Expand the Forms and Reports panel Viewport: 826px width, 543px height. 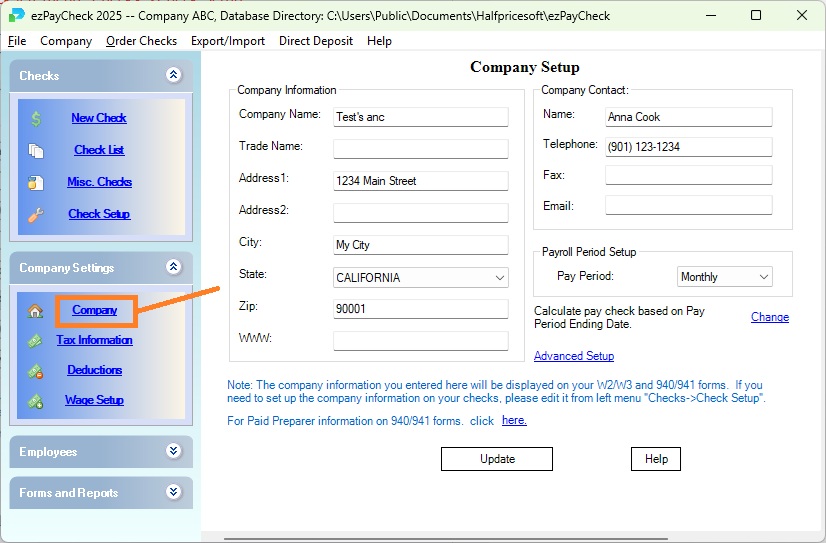click(174, 492)
